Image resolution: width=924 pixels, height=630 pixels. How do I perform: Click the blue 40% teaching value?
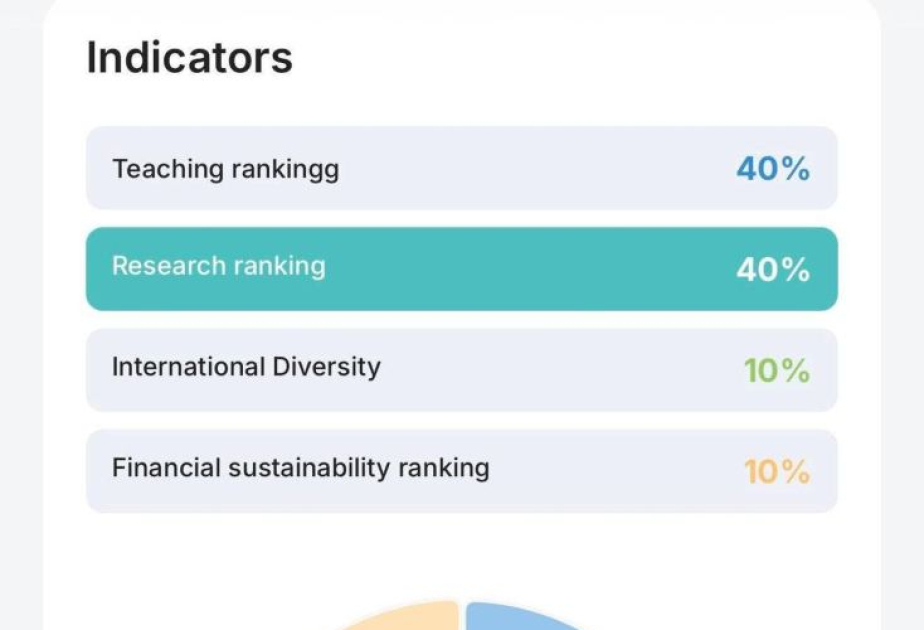coord(773,169)
